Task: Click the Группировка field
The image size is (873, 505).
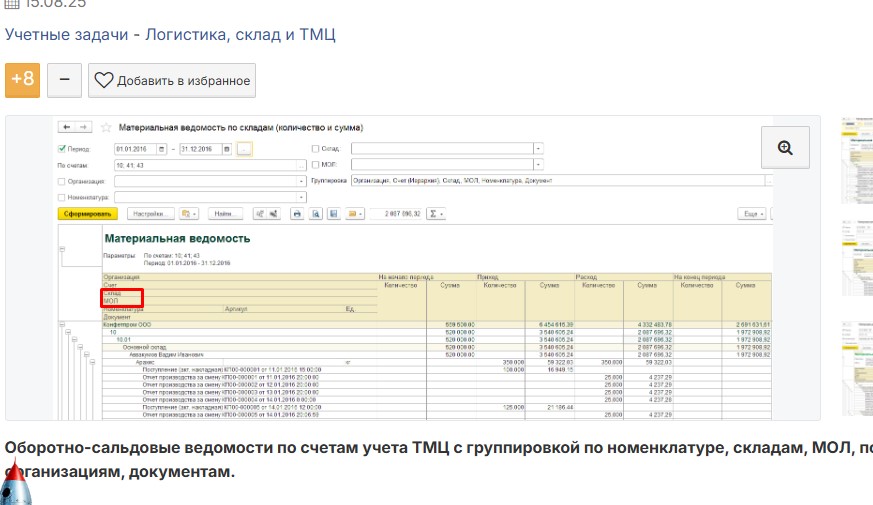Action: [x=558, y=181]
